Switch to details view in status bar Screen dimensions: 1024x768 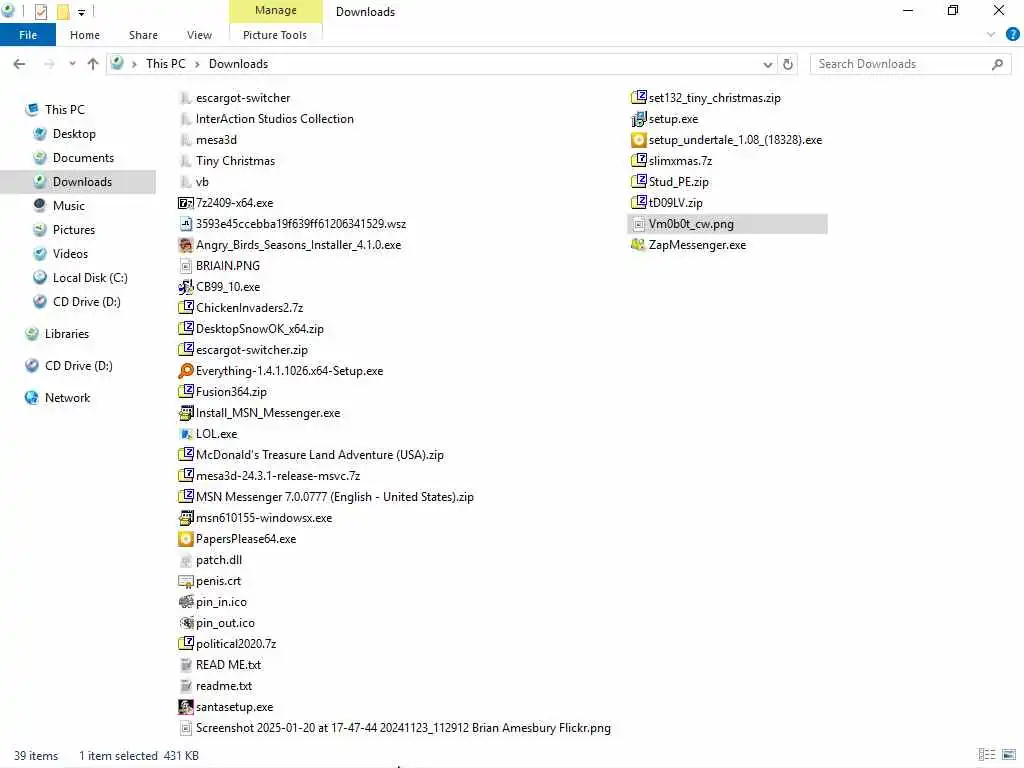[x=986, y=755]
